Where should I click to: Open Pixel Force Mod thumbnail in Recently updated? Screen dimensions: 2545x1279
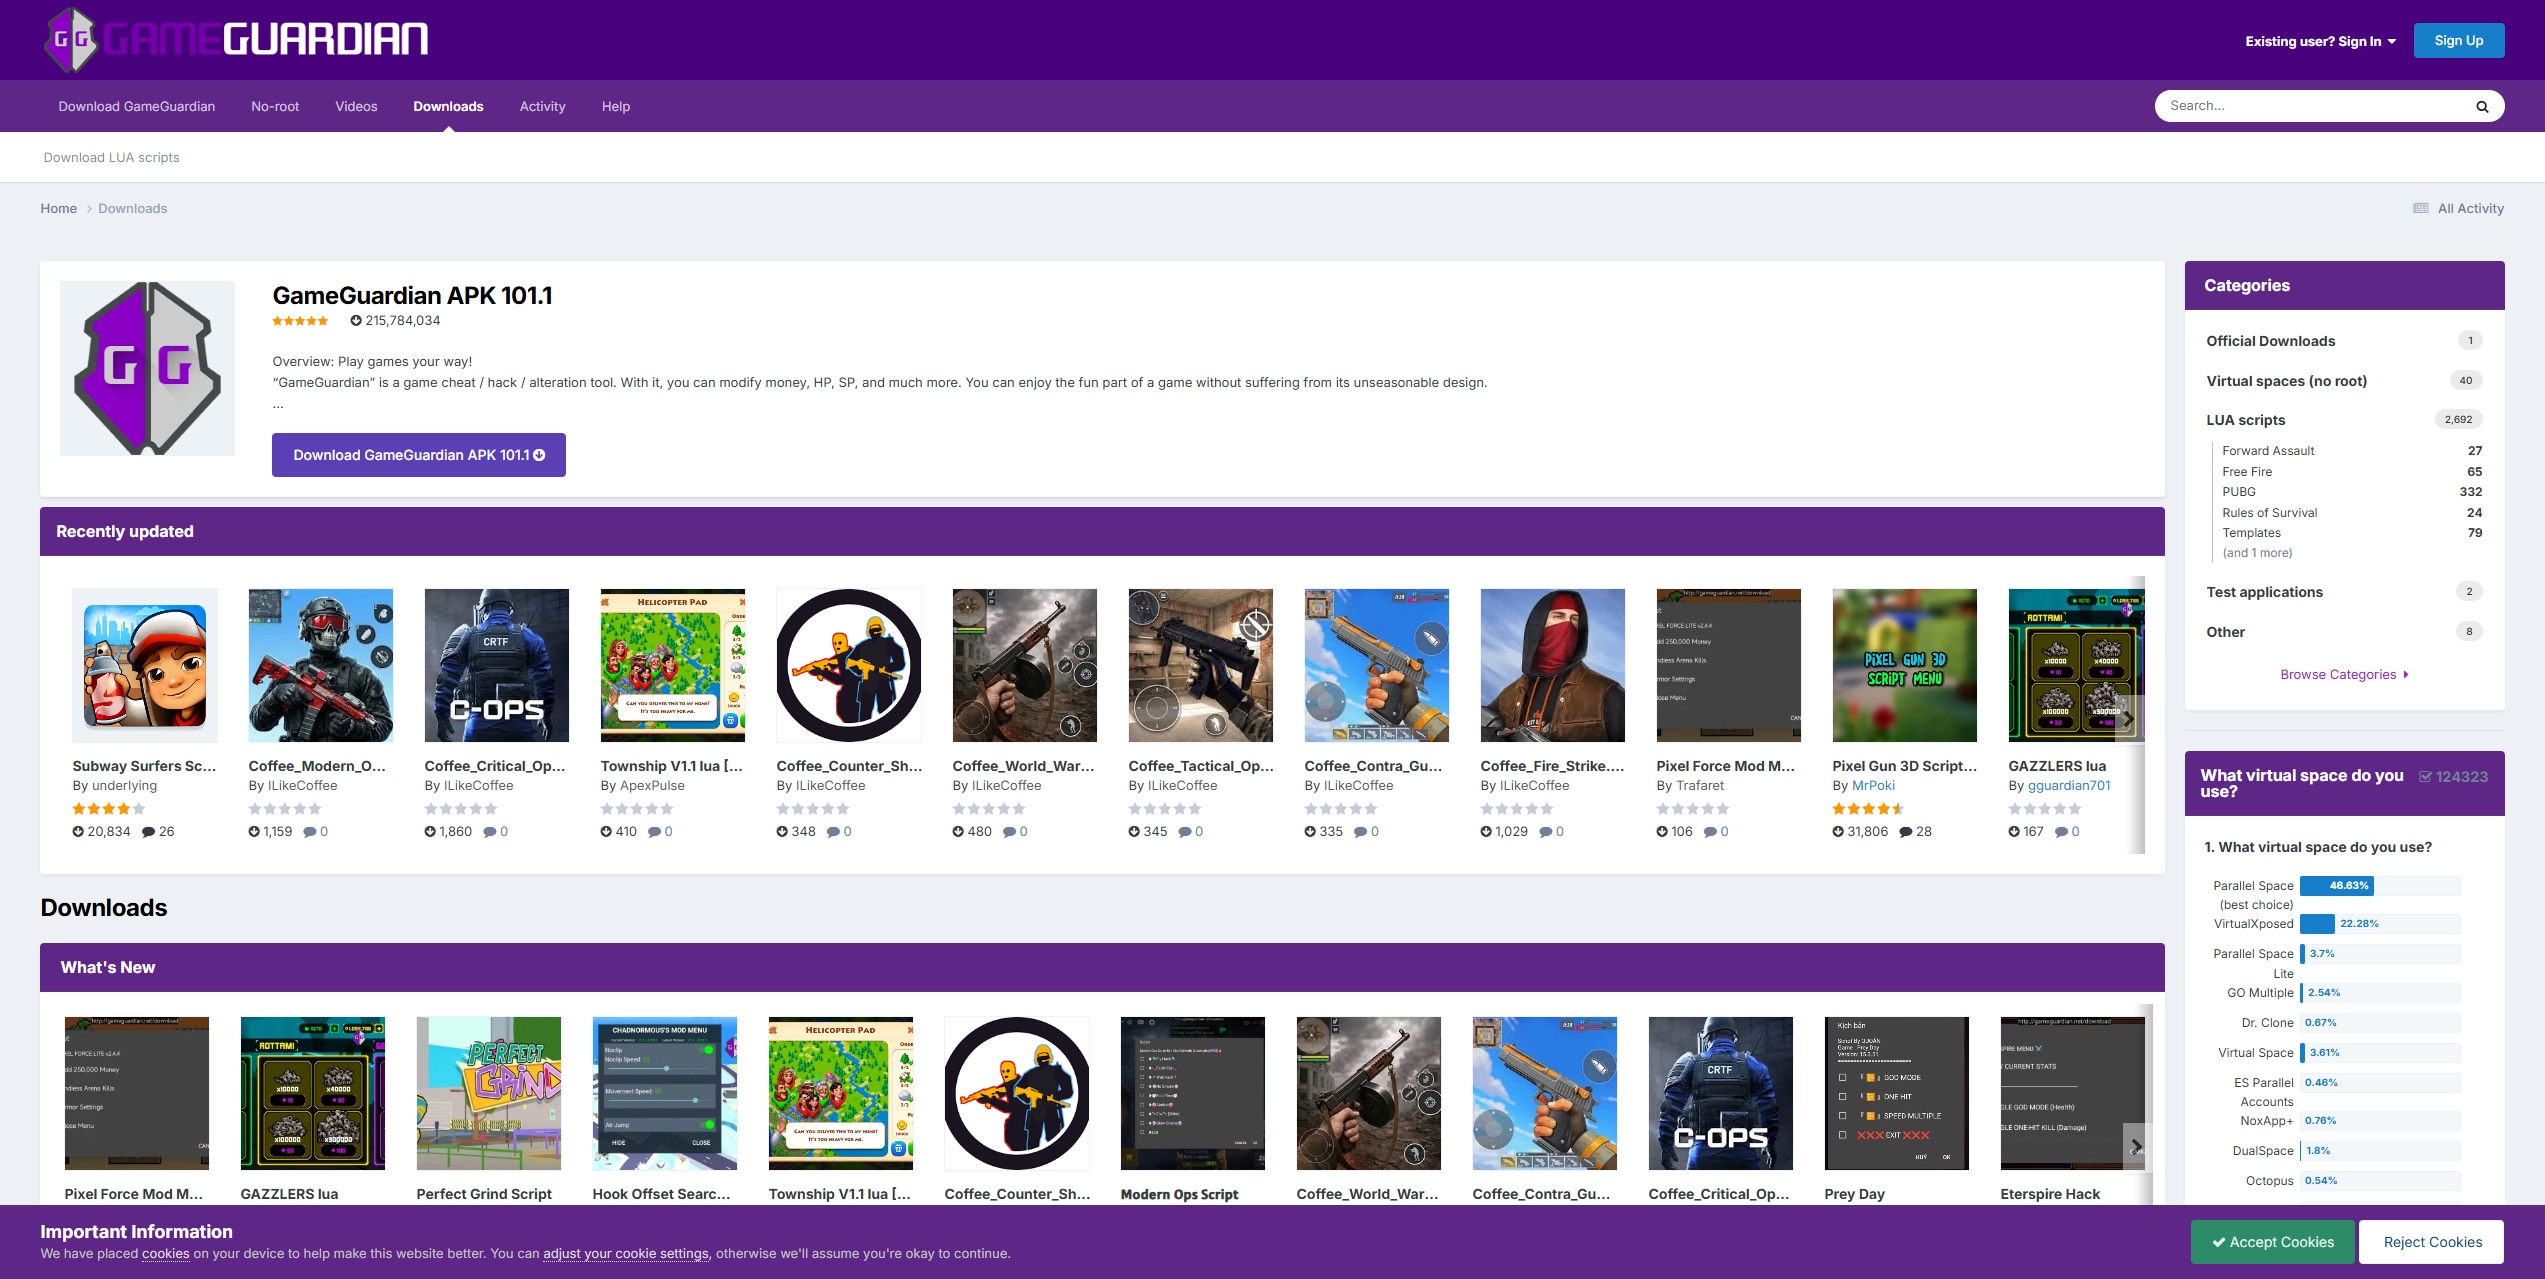tap(1729, 665)
